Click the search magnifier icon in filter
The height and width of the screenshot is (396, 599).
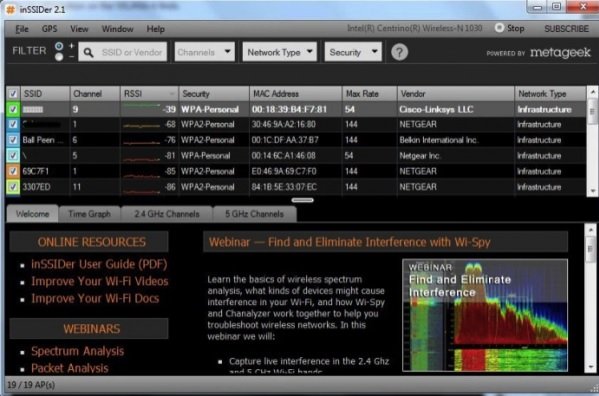point(88,52)
